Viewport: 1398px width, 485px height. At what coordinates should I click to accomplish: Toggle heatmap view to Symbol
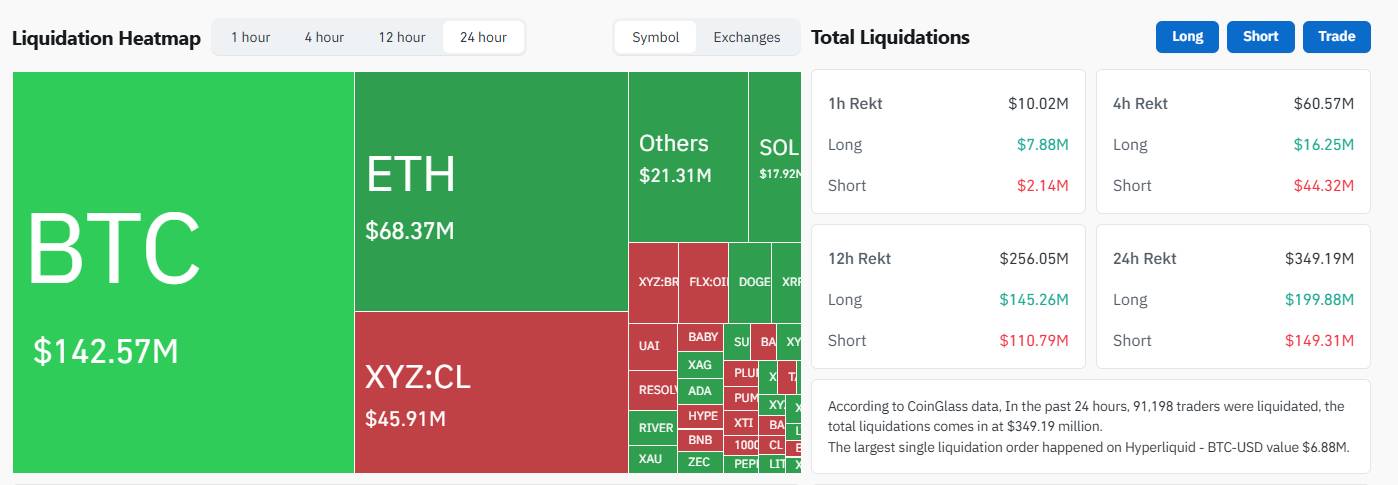click(655, 38)
